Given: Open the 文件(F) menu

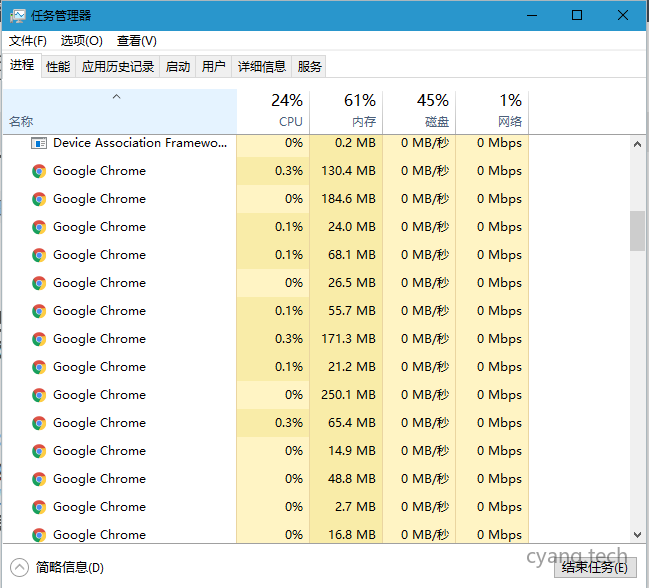Looking at the screenshot, I should 28,41.
